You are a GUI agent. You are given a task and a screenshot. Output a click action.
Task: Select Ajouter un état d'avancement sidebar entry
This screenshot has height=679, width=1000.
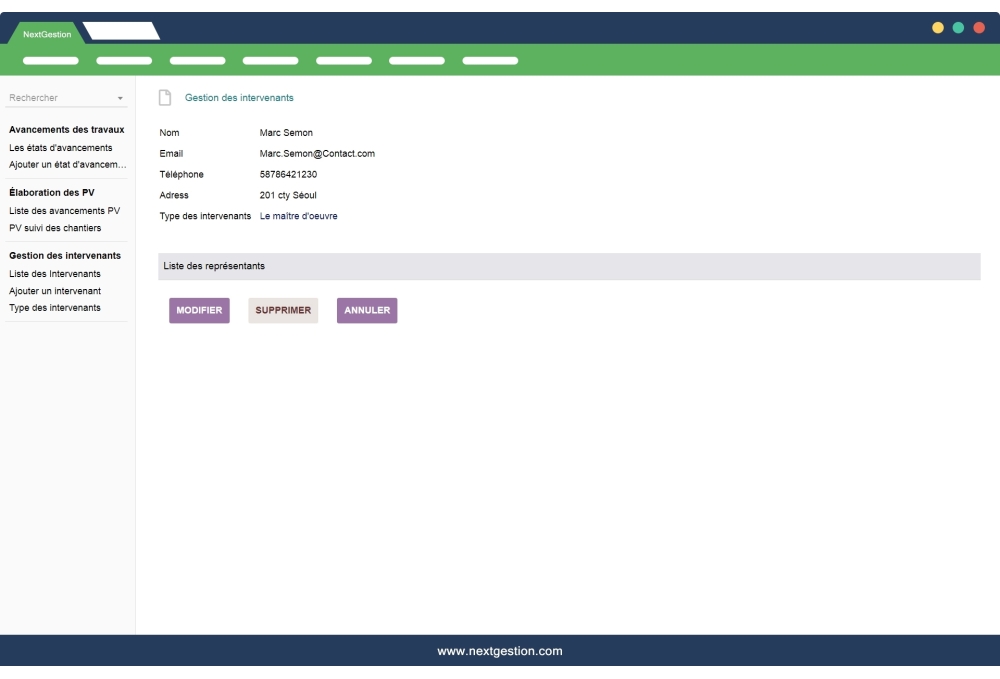pos(67,164)
